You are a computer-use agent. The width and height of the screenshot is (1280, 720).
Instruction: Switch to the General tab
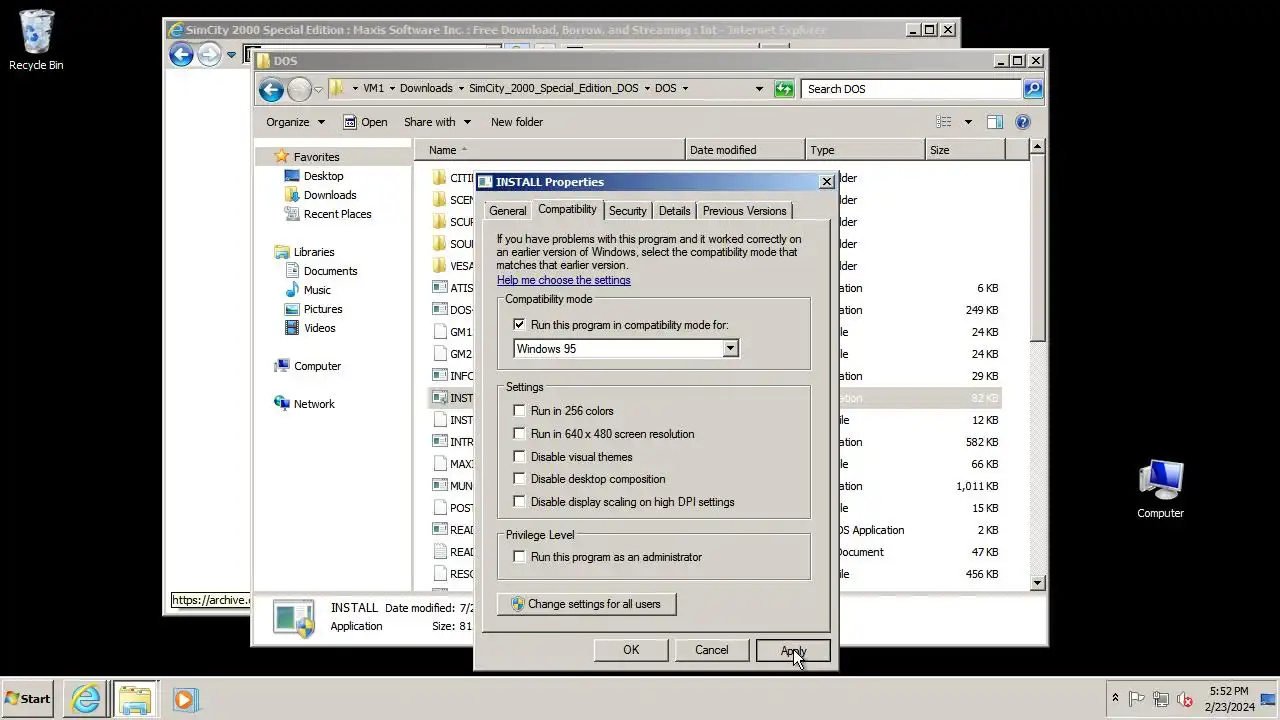click(x=508, y=211)
